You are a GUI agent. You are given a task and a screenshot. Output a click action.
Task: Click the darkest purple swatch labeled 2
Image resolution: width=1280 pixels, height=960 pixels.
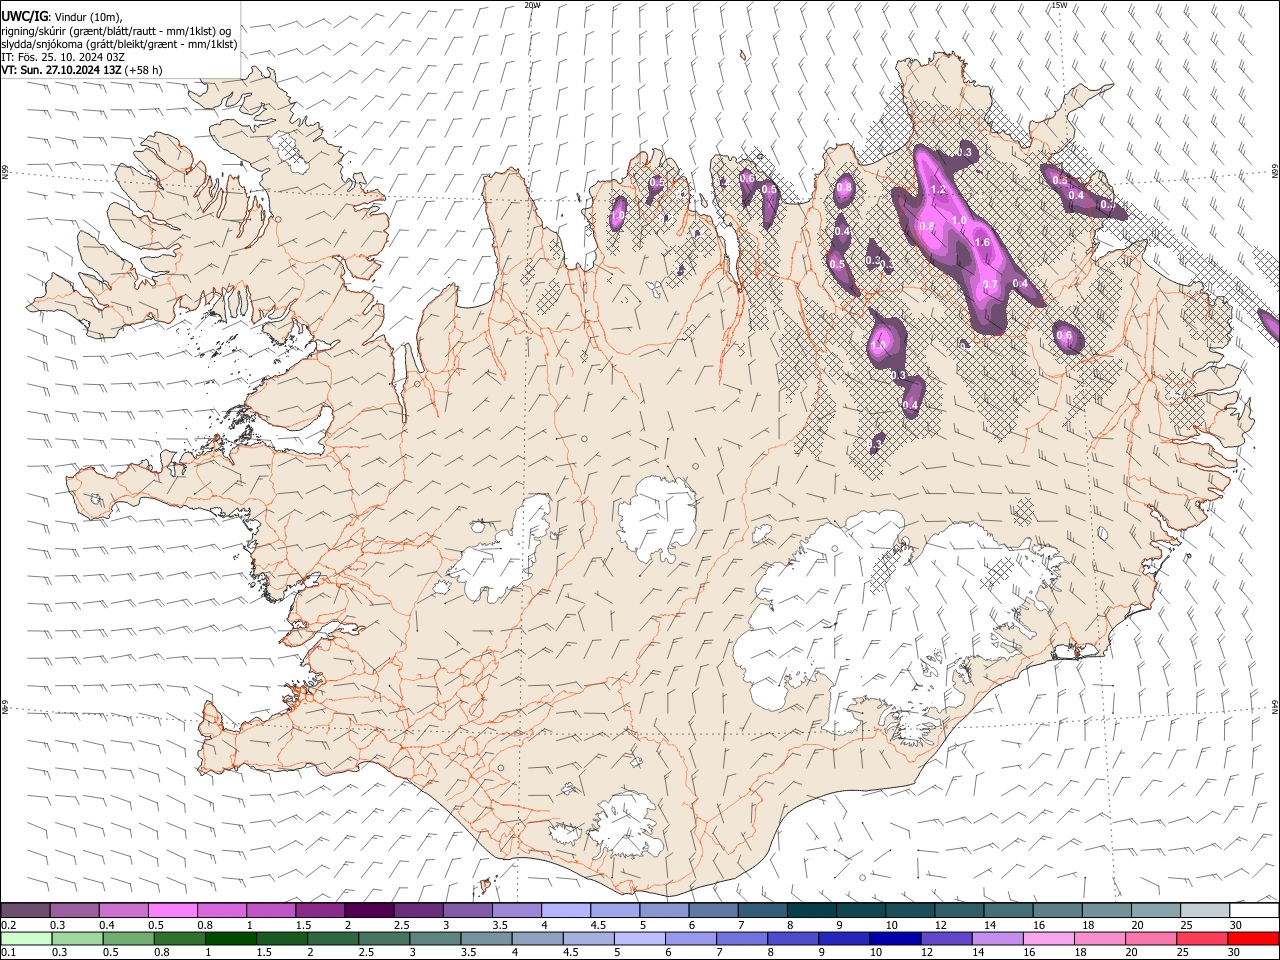coord(369,910)
